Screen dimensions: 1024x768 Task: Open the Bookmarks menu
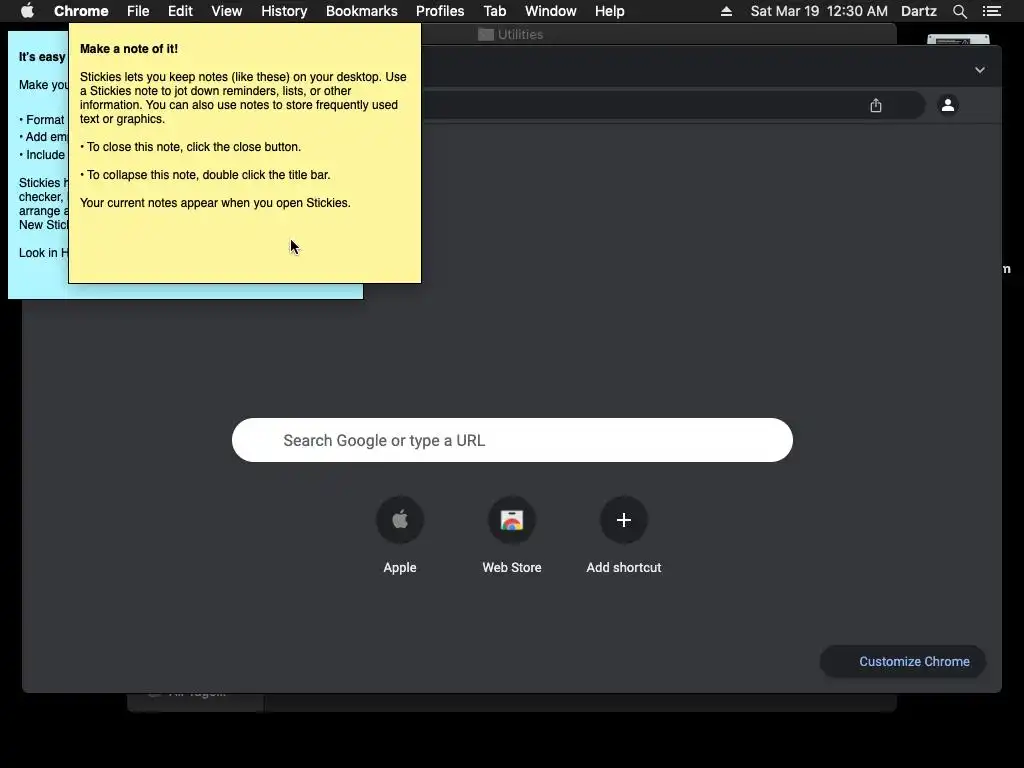pos(362,11)
